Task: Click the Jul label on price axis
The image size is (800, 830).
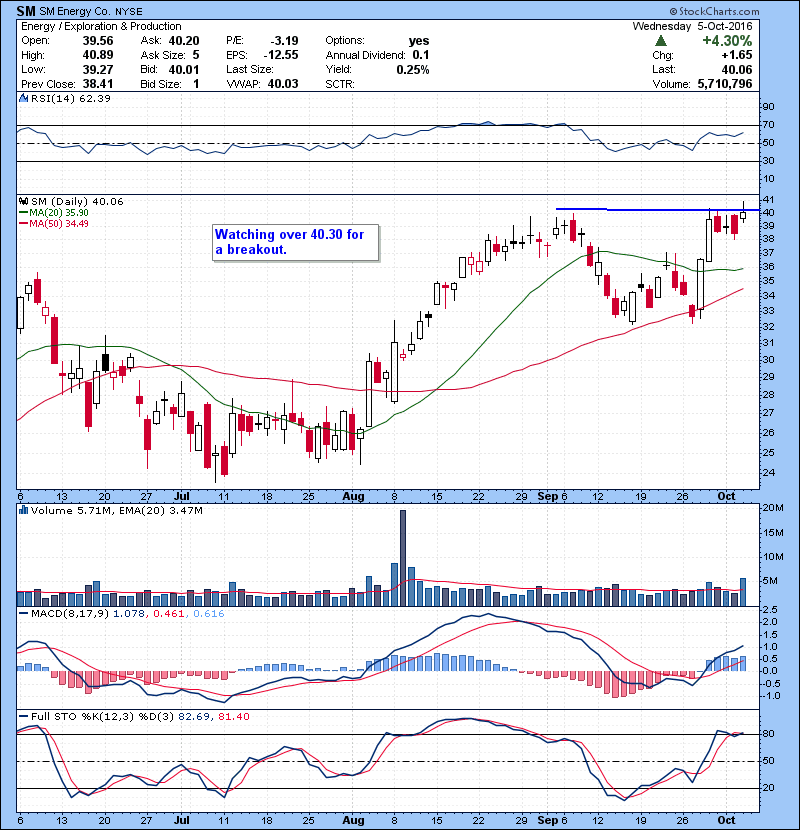Action: click(x=182, y=496)
